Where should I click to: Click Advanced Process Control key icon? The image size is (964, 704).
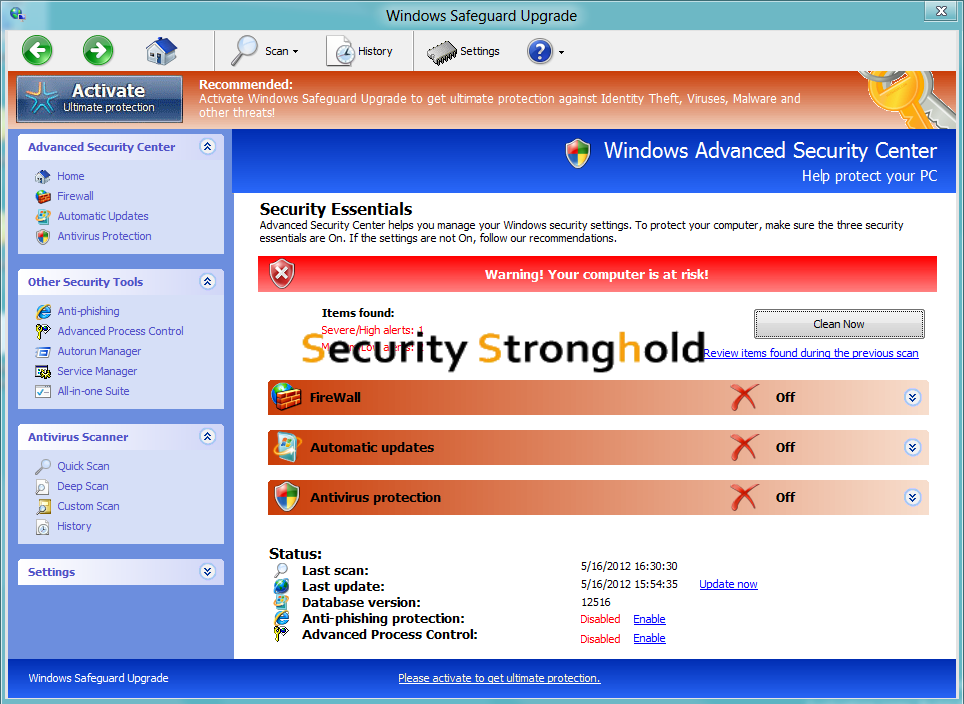(43, 331)
